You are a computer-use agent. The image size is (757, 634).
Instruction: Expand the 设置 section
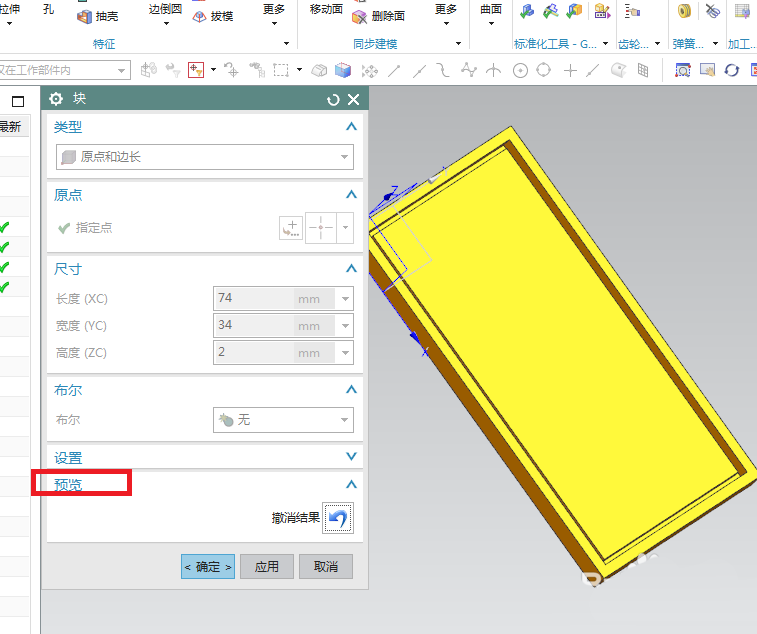click(351, 456)
